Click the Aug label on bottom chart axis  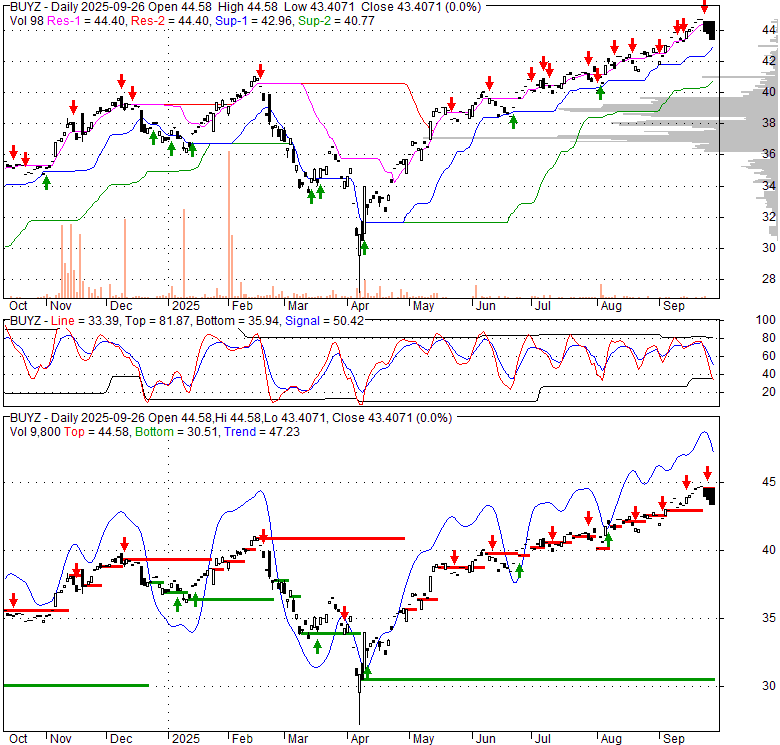tap(611, 739)
